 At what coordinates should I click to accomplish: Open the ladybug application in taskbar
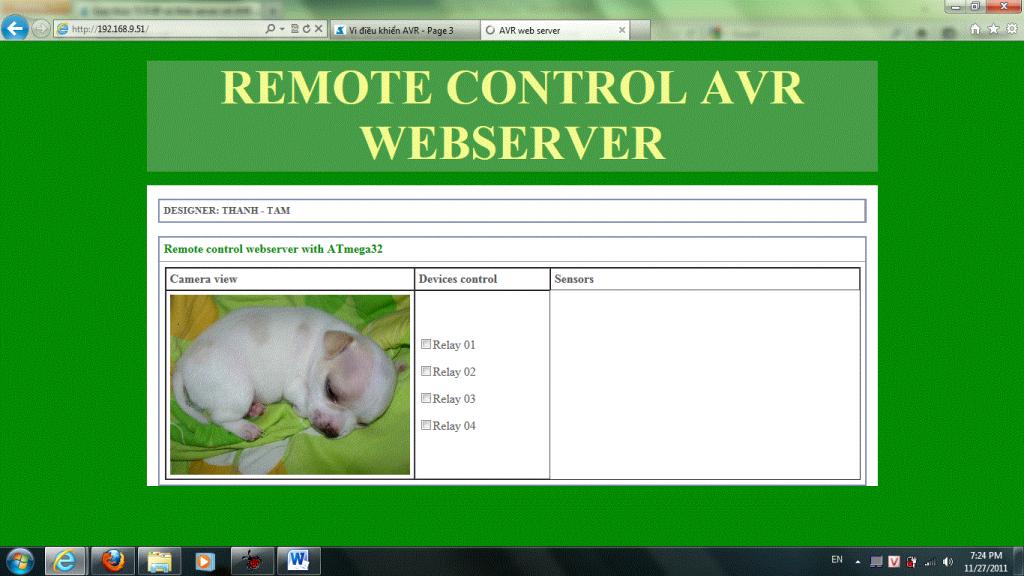click(x=252, y=561)
